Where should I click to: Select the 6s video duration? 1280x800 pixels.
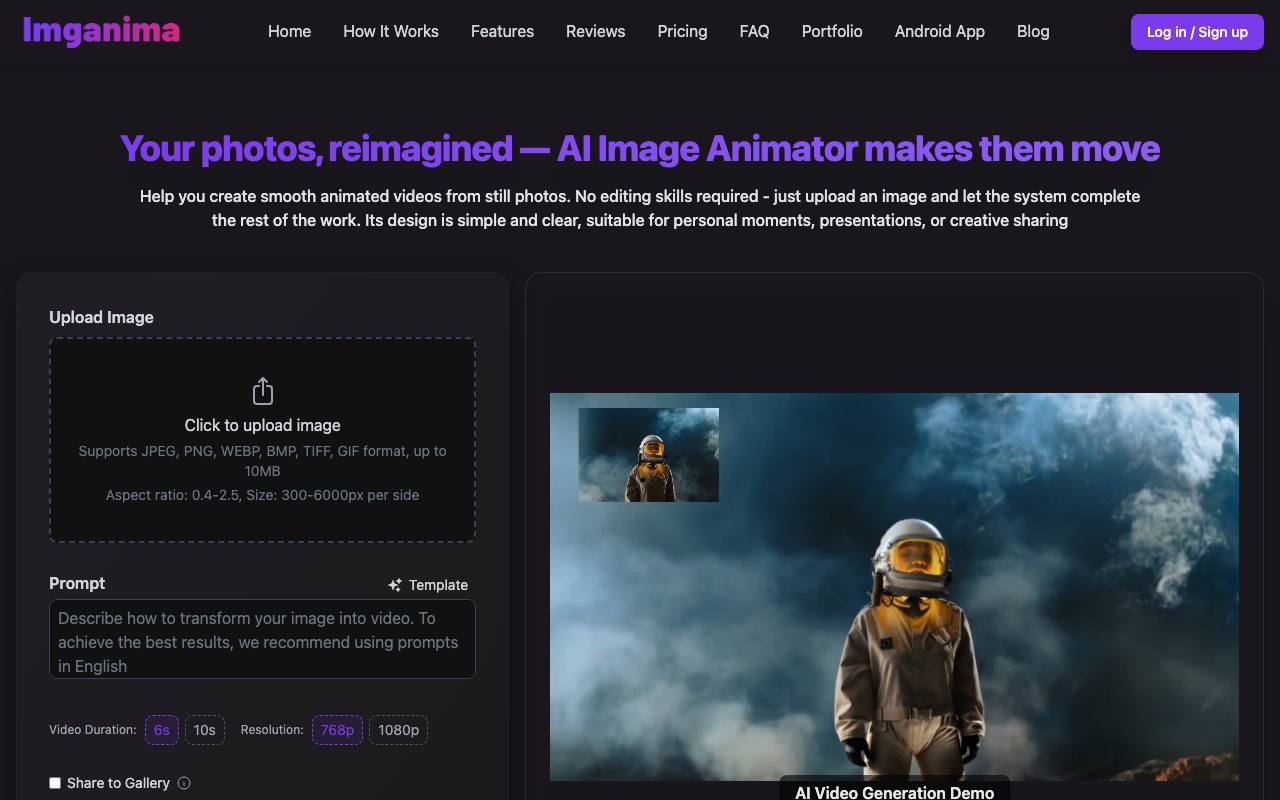(x=162, y=730)
